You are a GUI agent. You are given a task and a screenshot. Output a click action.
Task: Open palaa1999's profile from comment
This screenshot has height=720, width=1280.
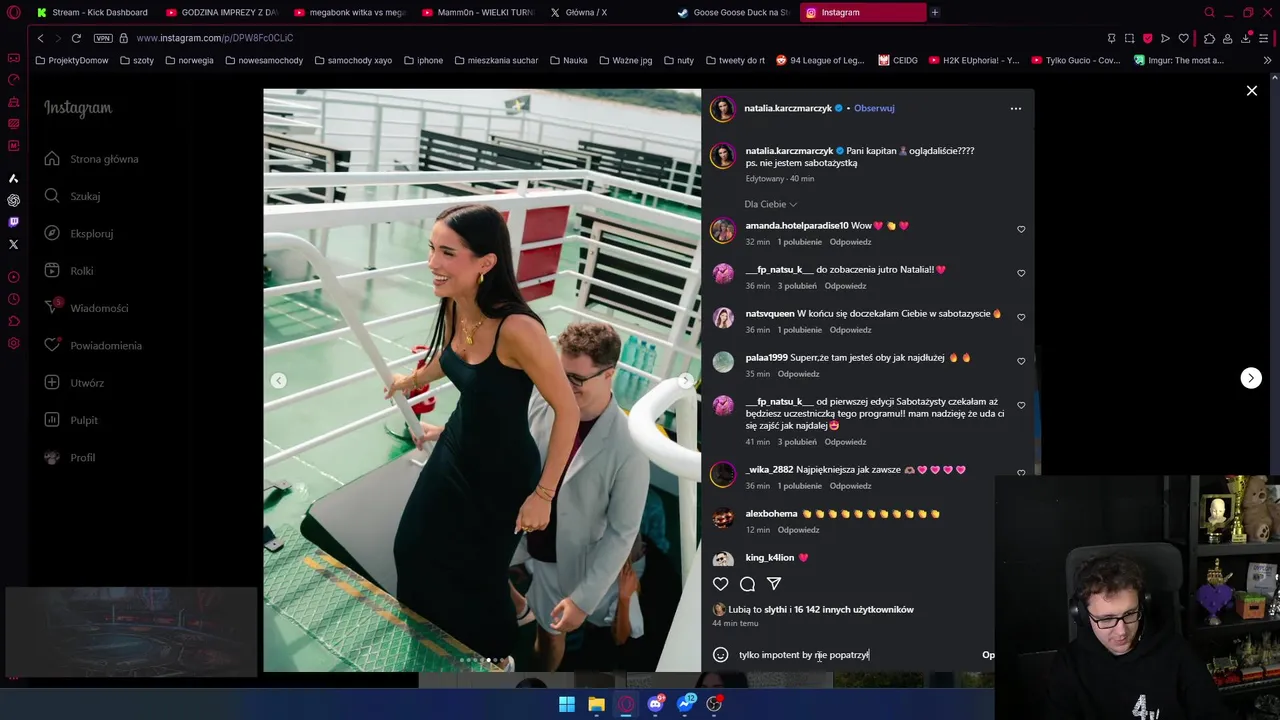(767, 357)
